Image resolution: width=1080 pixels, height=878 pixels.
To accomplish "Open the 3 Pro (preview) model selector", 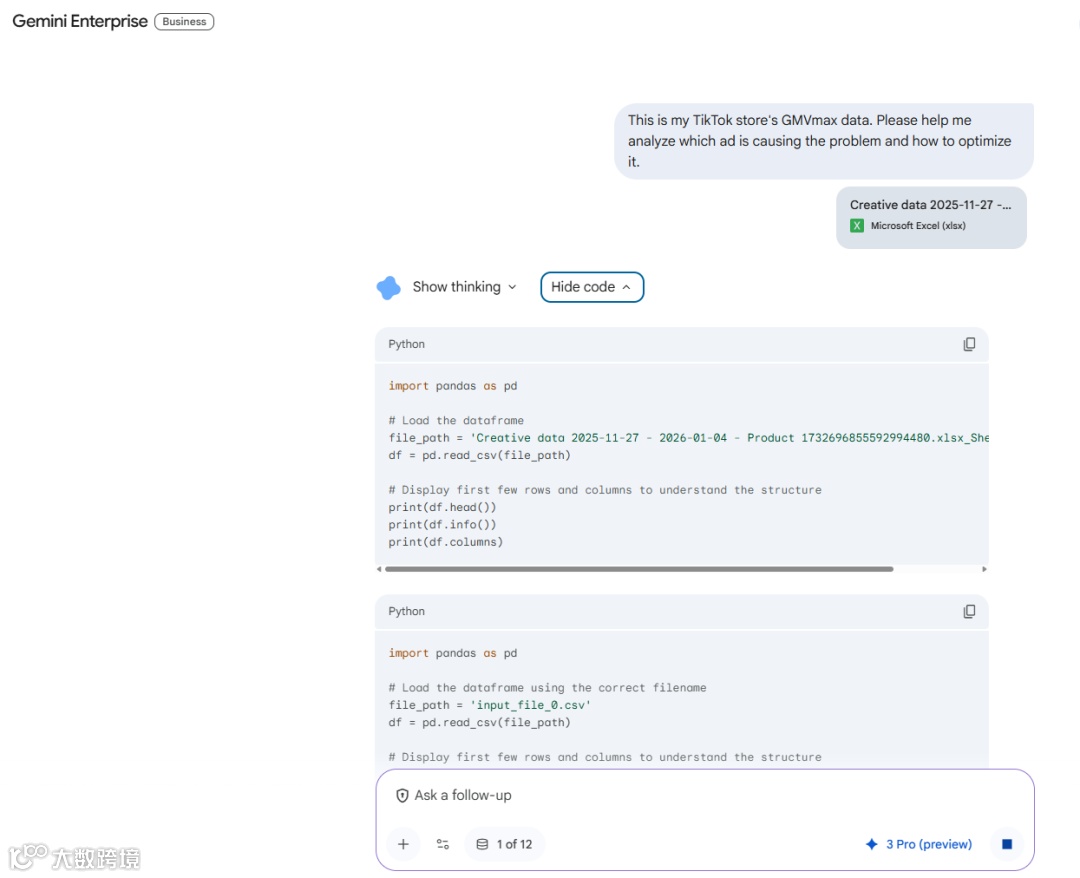I will coord(919,844).
